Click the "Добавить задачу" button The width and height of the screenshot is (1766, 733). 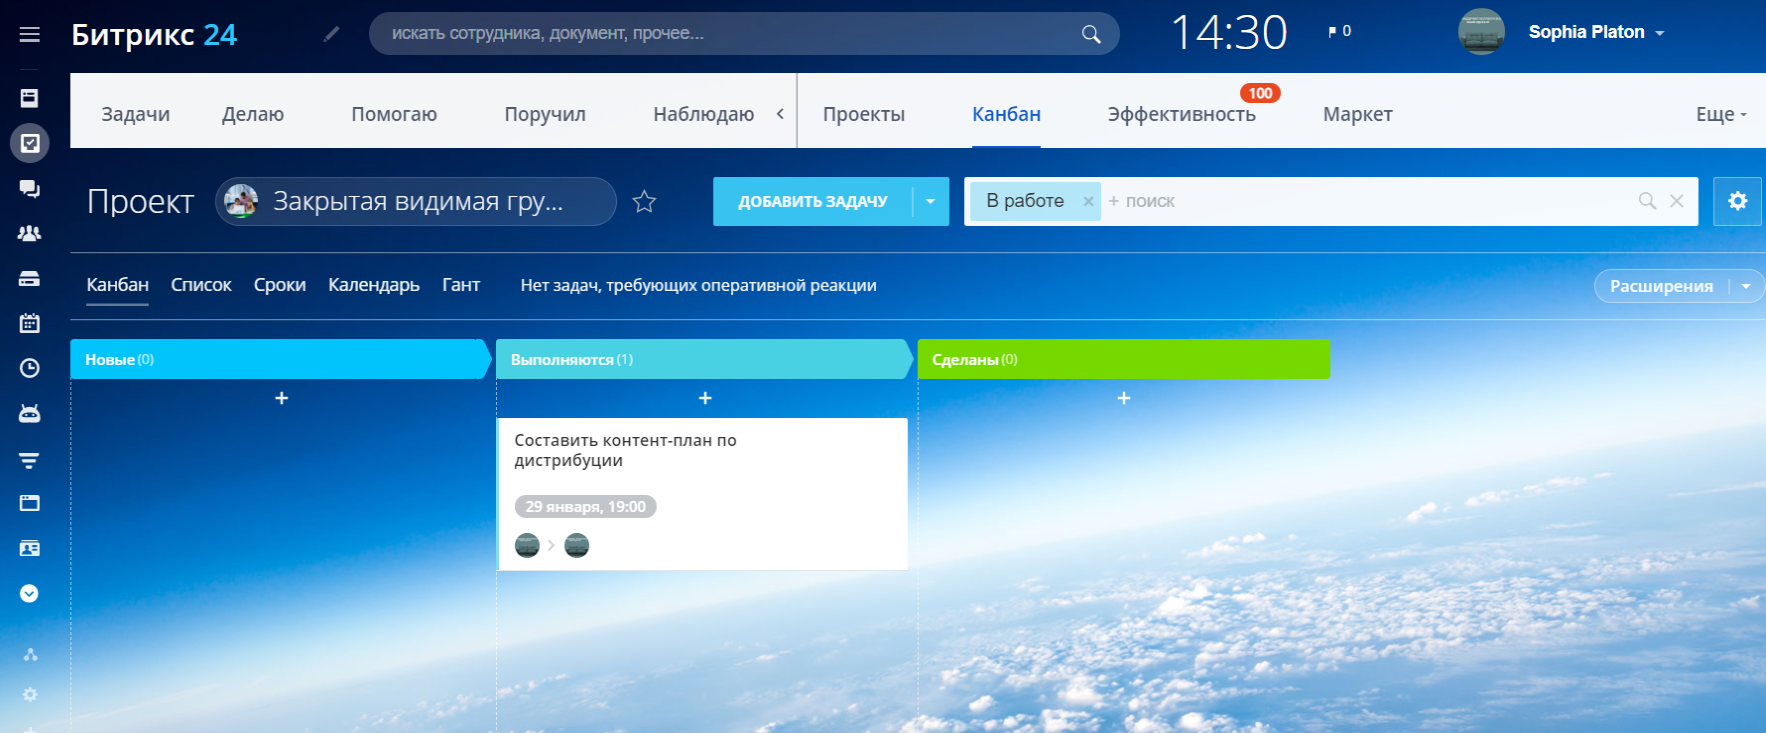(812, 201)
